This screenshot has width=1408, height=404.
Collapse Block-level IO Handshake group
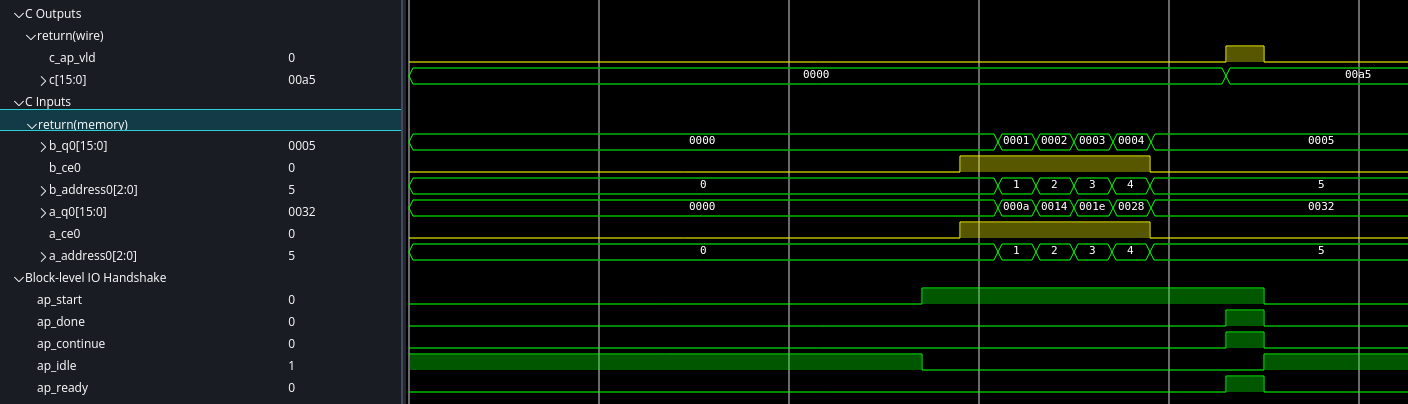pos(18,278)
